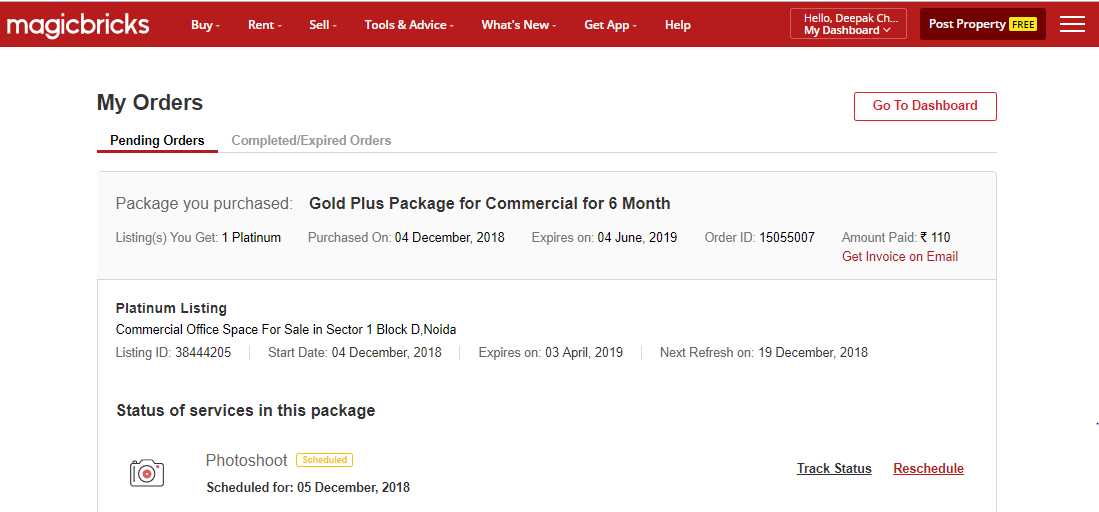Screen dimensions: 1099x512
Task: Expand Tools & Advice menu
Action: [408, 25]
